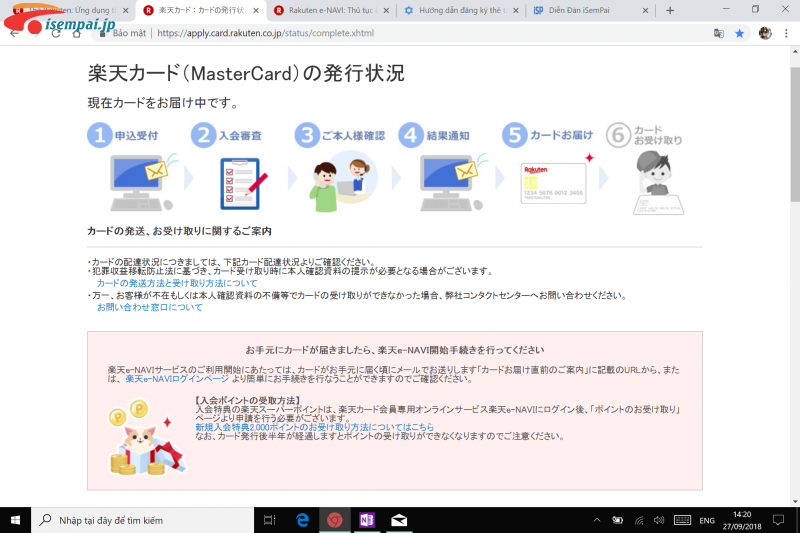Click step 2 入会審査 checklist icon
This screenshot has width=800, height=533.
[243, 184]
